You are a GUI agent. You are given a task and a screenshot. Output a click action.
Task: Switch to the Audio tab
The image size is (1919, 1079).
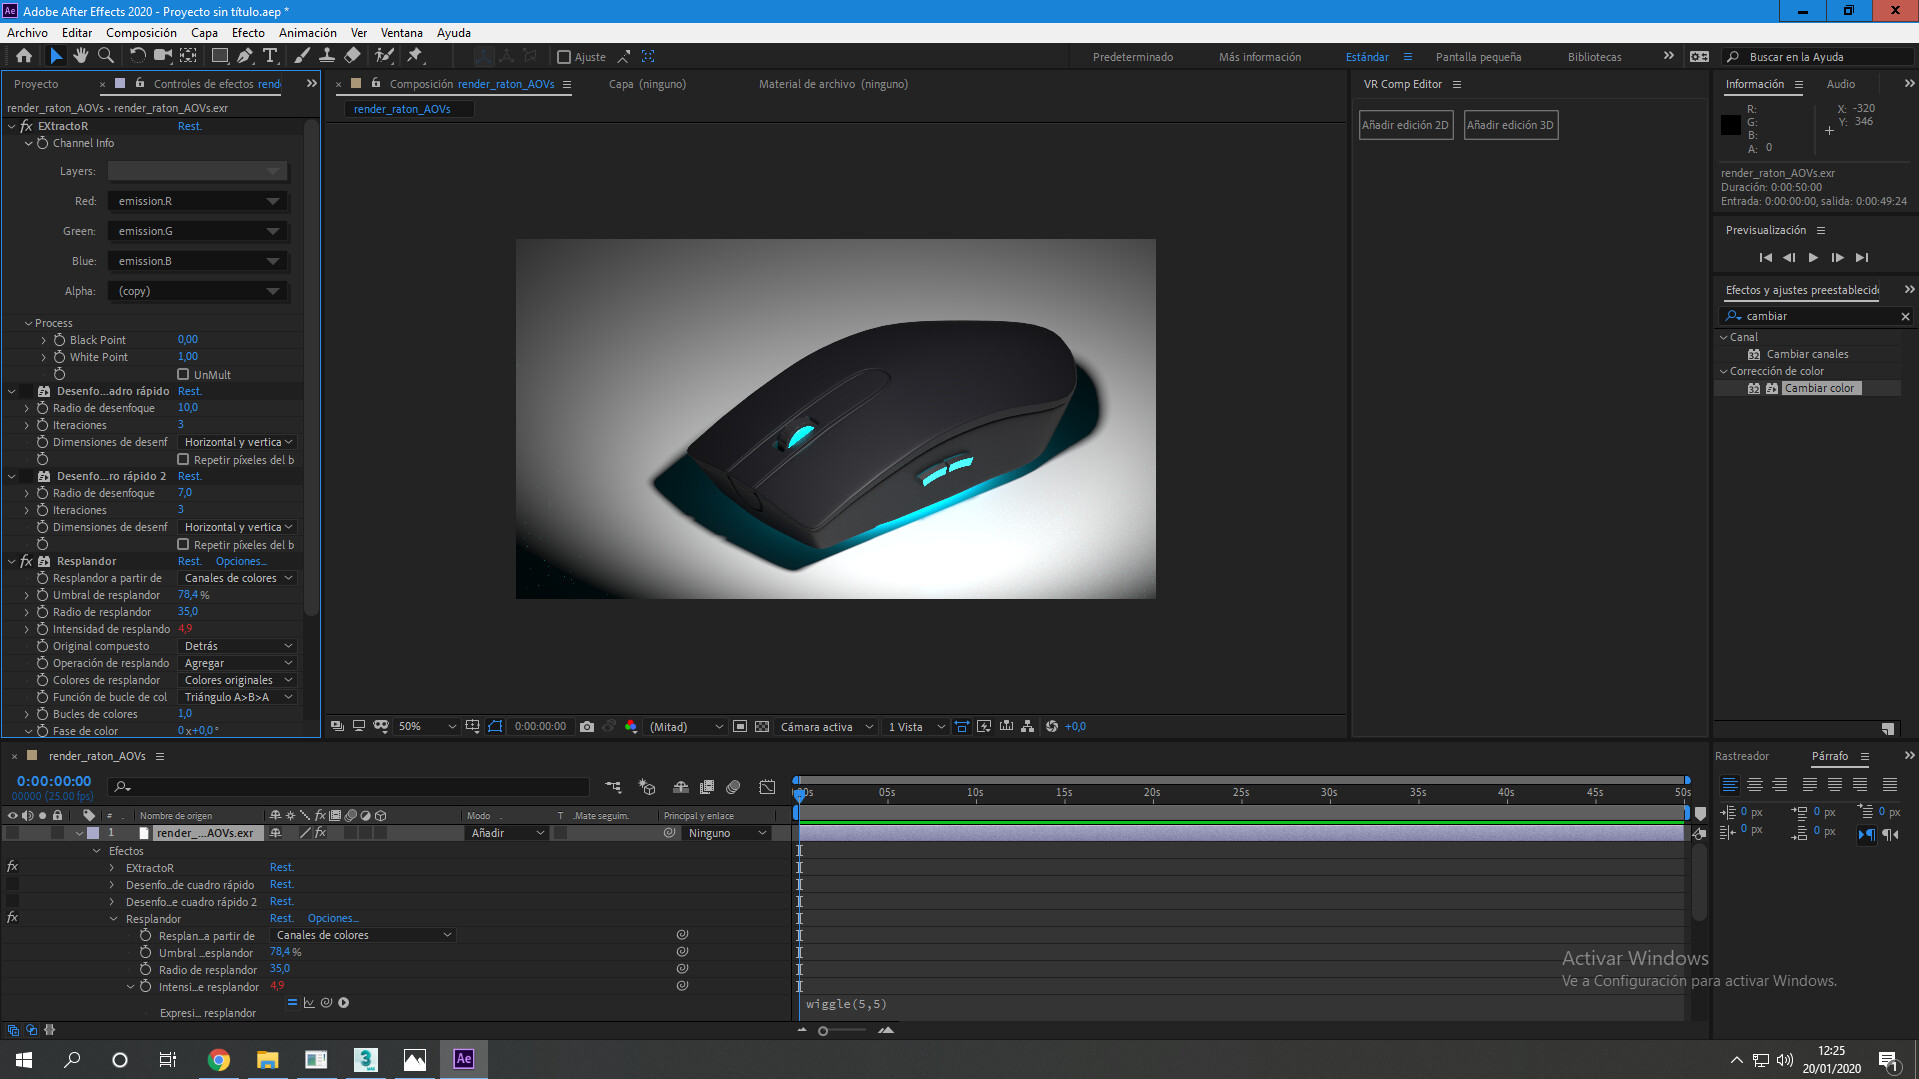(x=1840, y=84)
